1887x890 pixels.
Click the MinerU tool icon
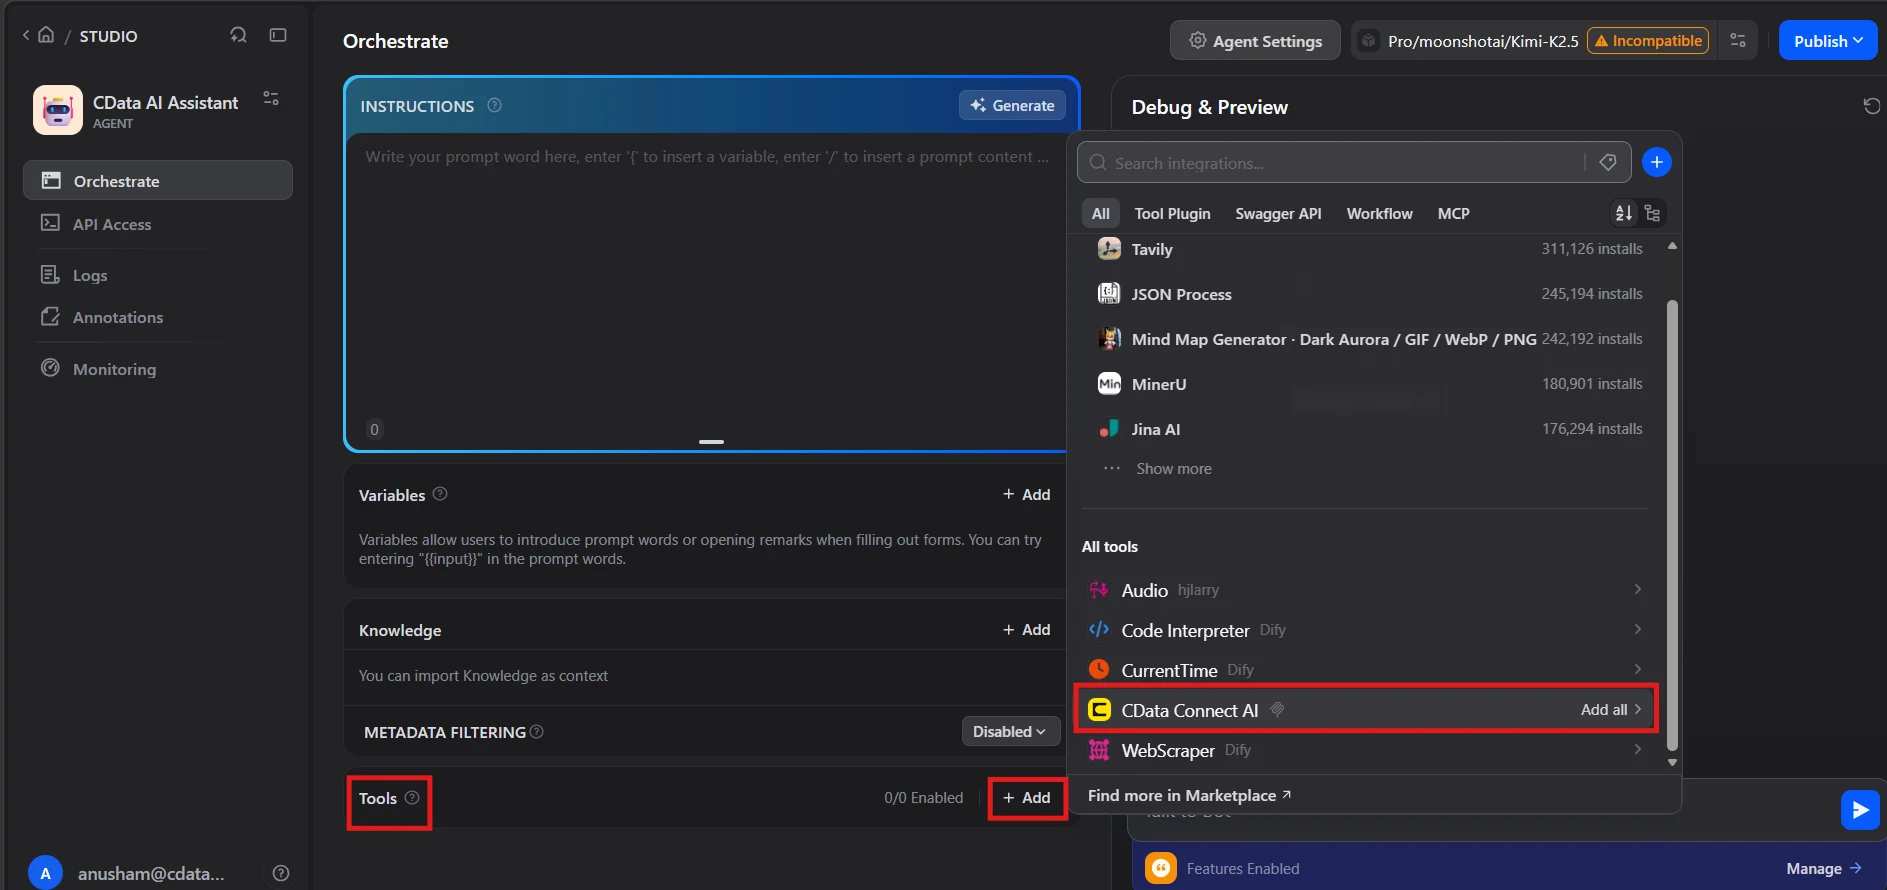point(1109,384)
